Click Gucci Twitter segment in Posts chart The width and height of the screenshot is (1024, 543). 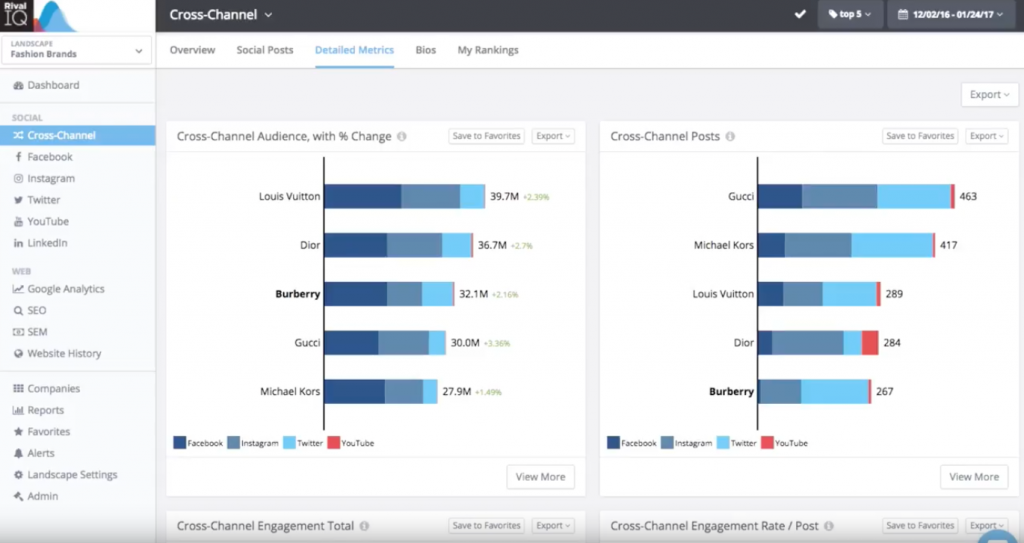pyautogui.click(x=914, y=196)
